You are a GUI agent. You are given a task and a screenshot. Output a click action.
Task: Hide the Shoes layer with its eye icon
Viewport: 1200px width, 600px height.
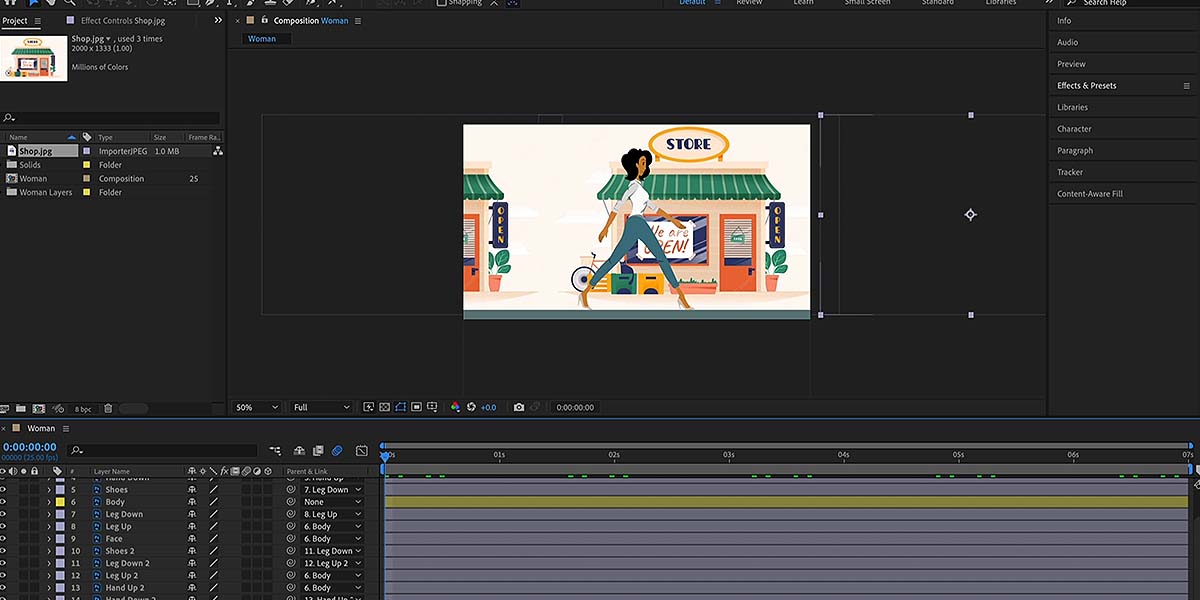click(4, 490)
